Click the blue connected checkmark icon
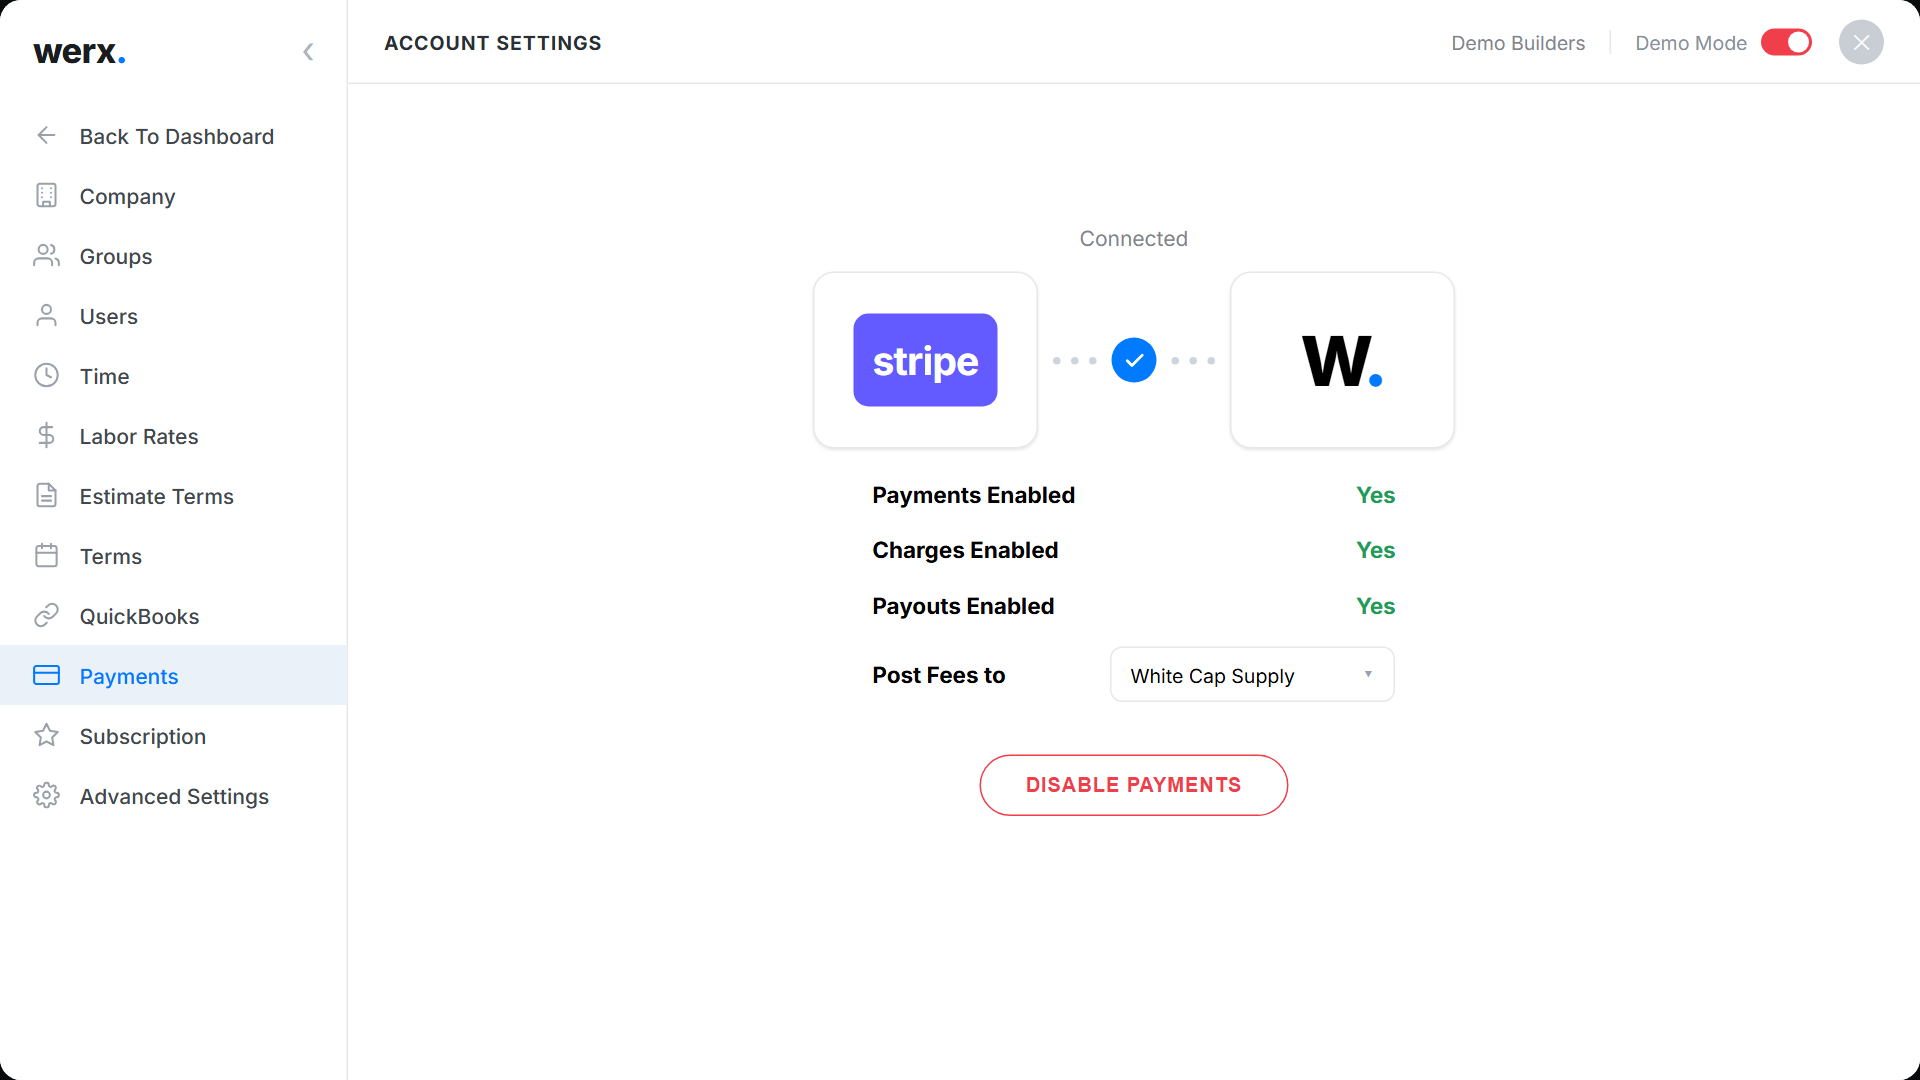 click(1134, 360)
